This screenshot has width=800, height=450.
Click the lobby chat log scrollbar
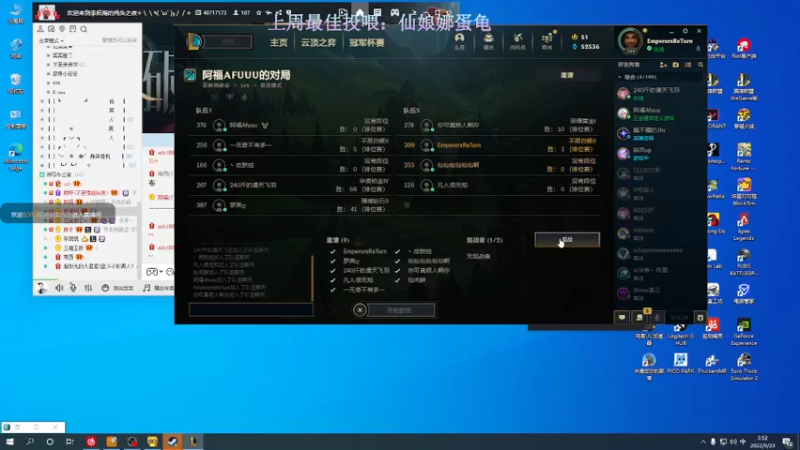[312, 278]
